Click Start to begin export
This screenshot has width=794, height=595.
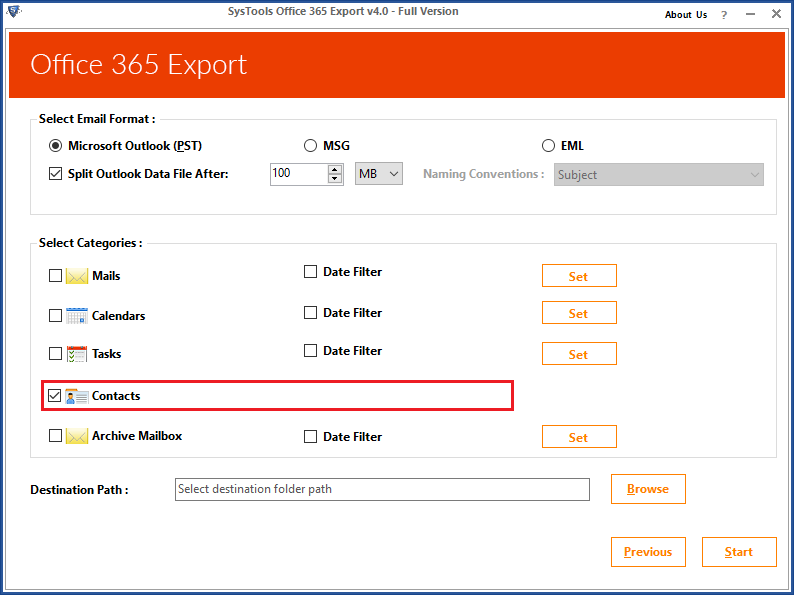[739, 552]
